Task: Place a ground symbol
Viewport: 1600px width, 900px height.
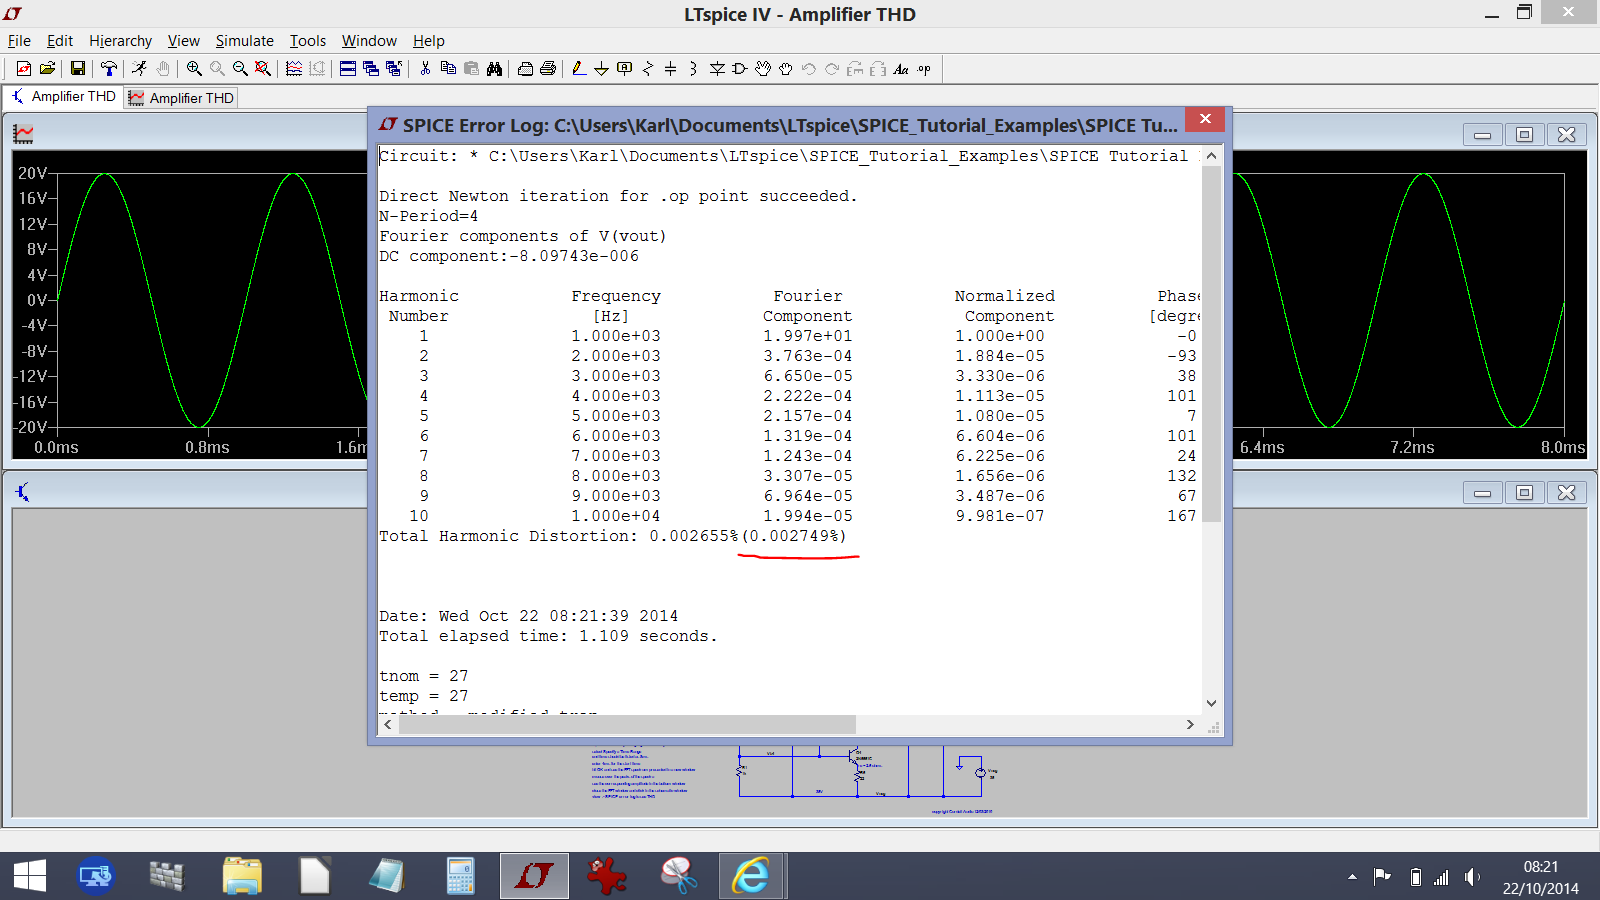Action: pos(601,68)
